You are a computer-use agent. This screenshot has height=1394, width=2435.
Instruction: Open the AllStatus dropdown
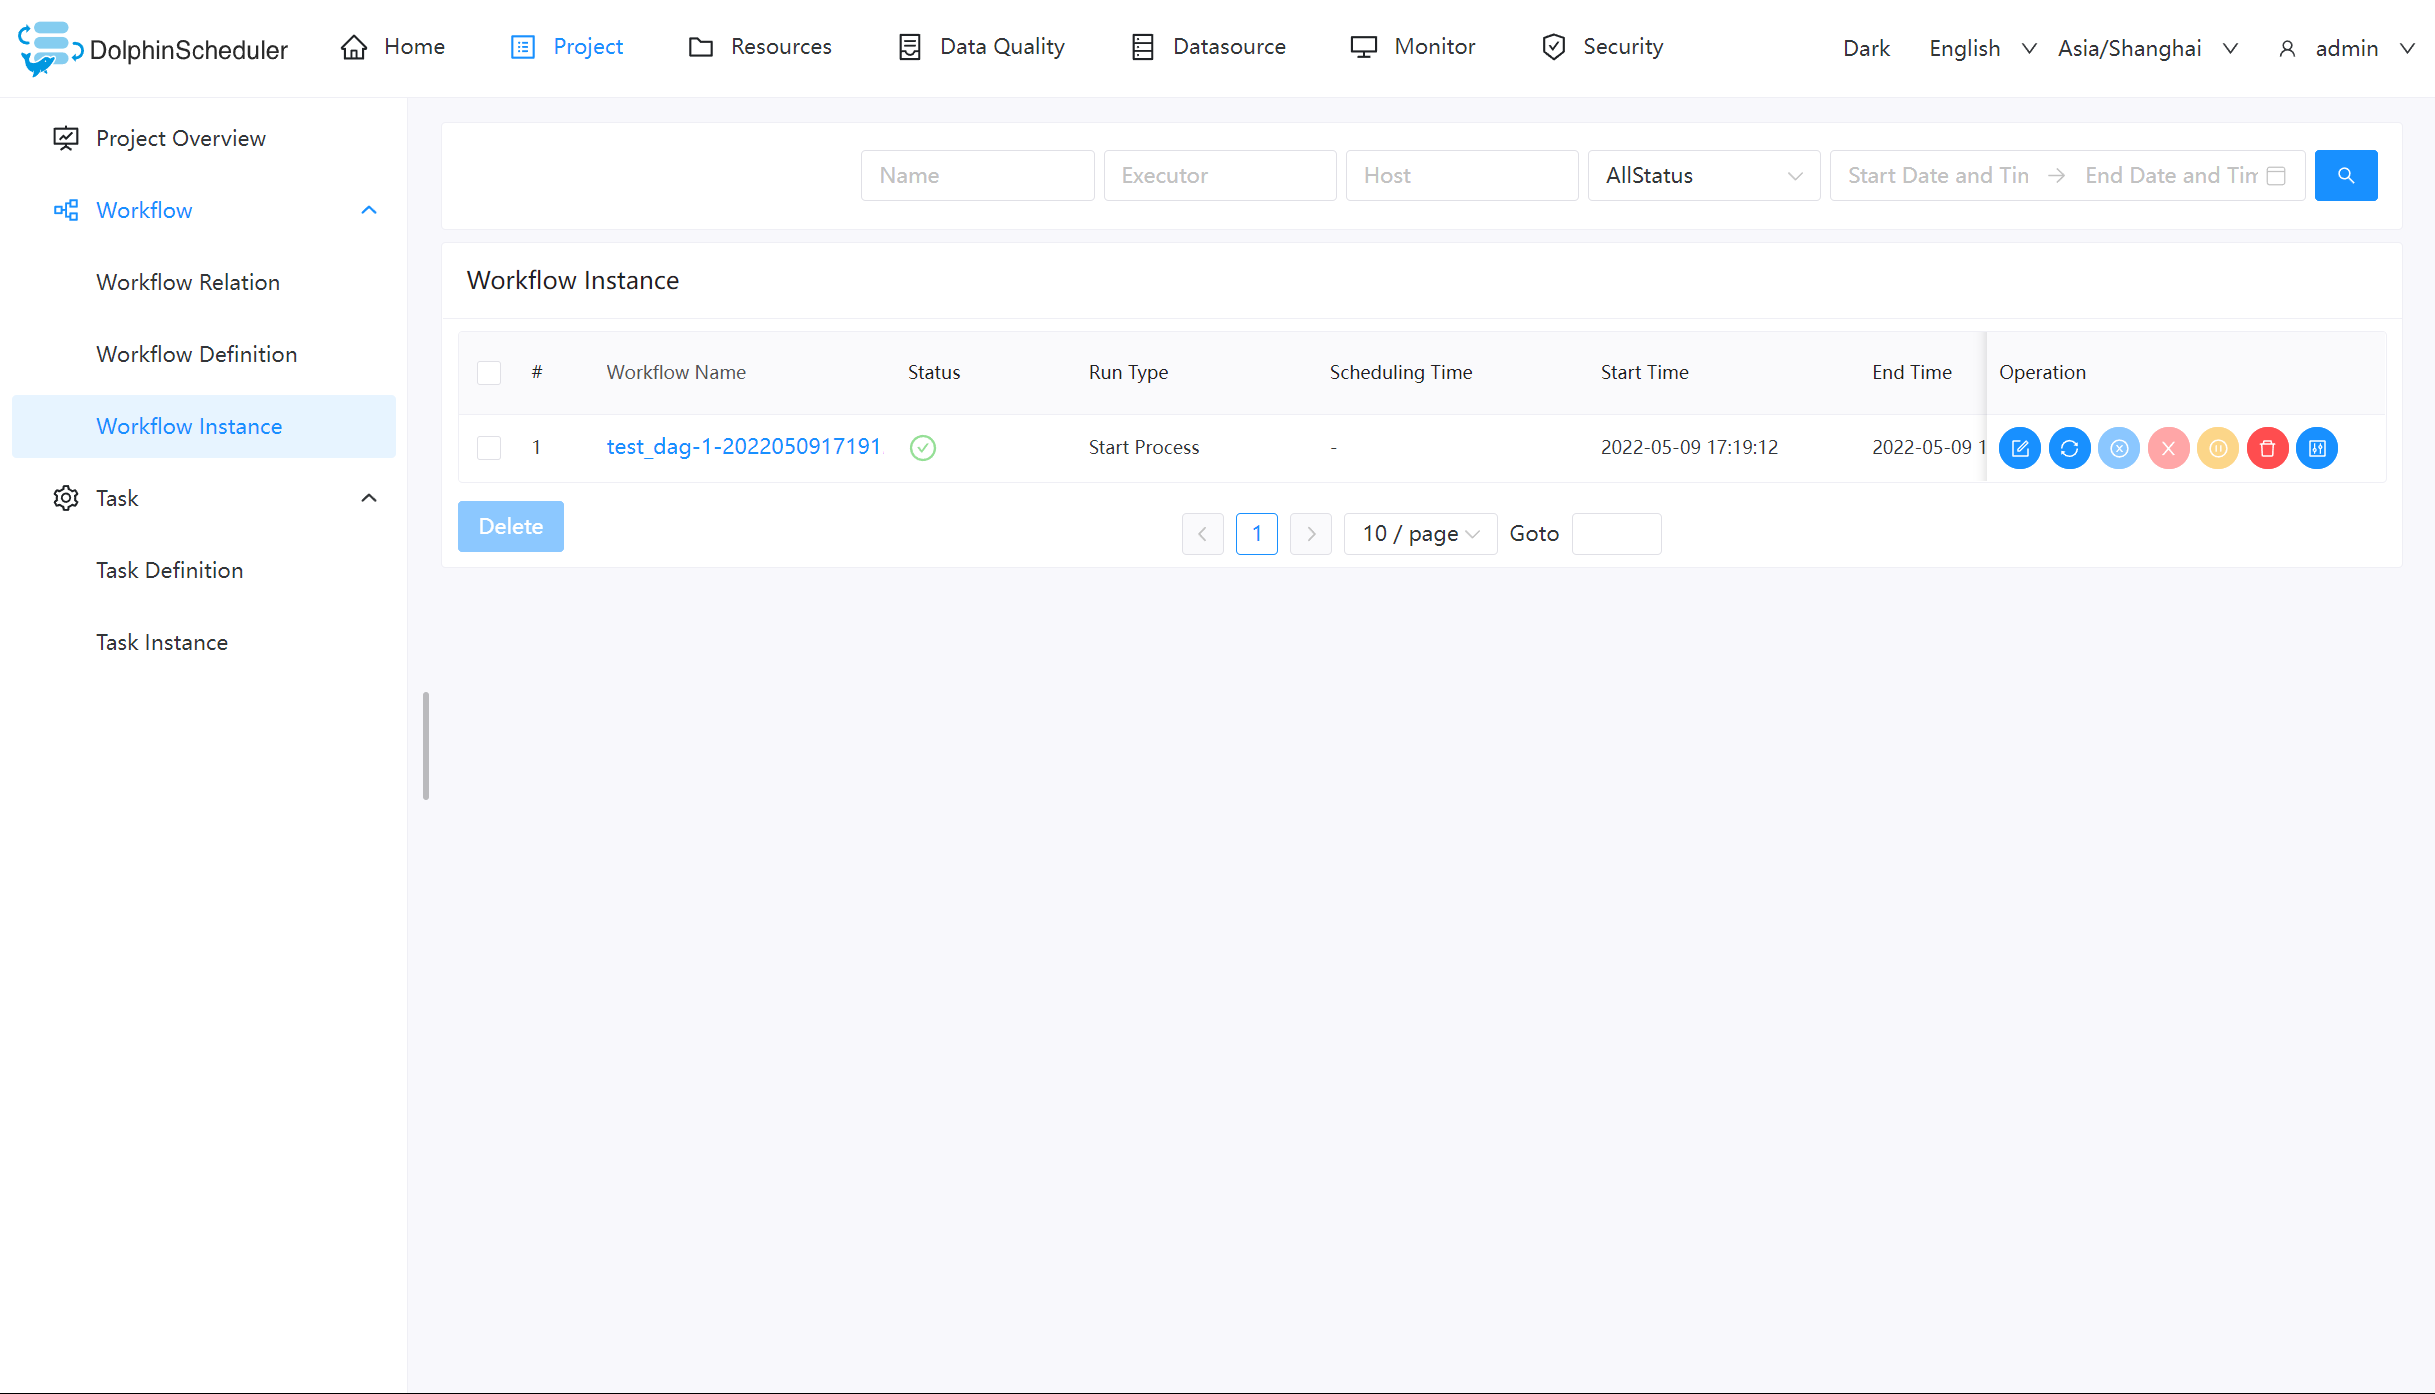(1703, 176)
